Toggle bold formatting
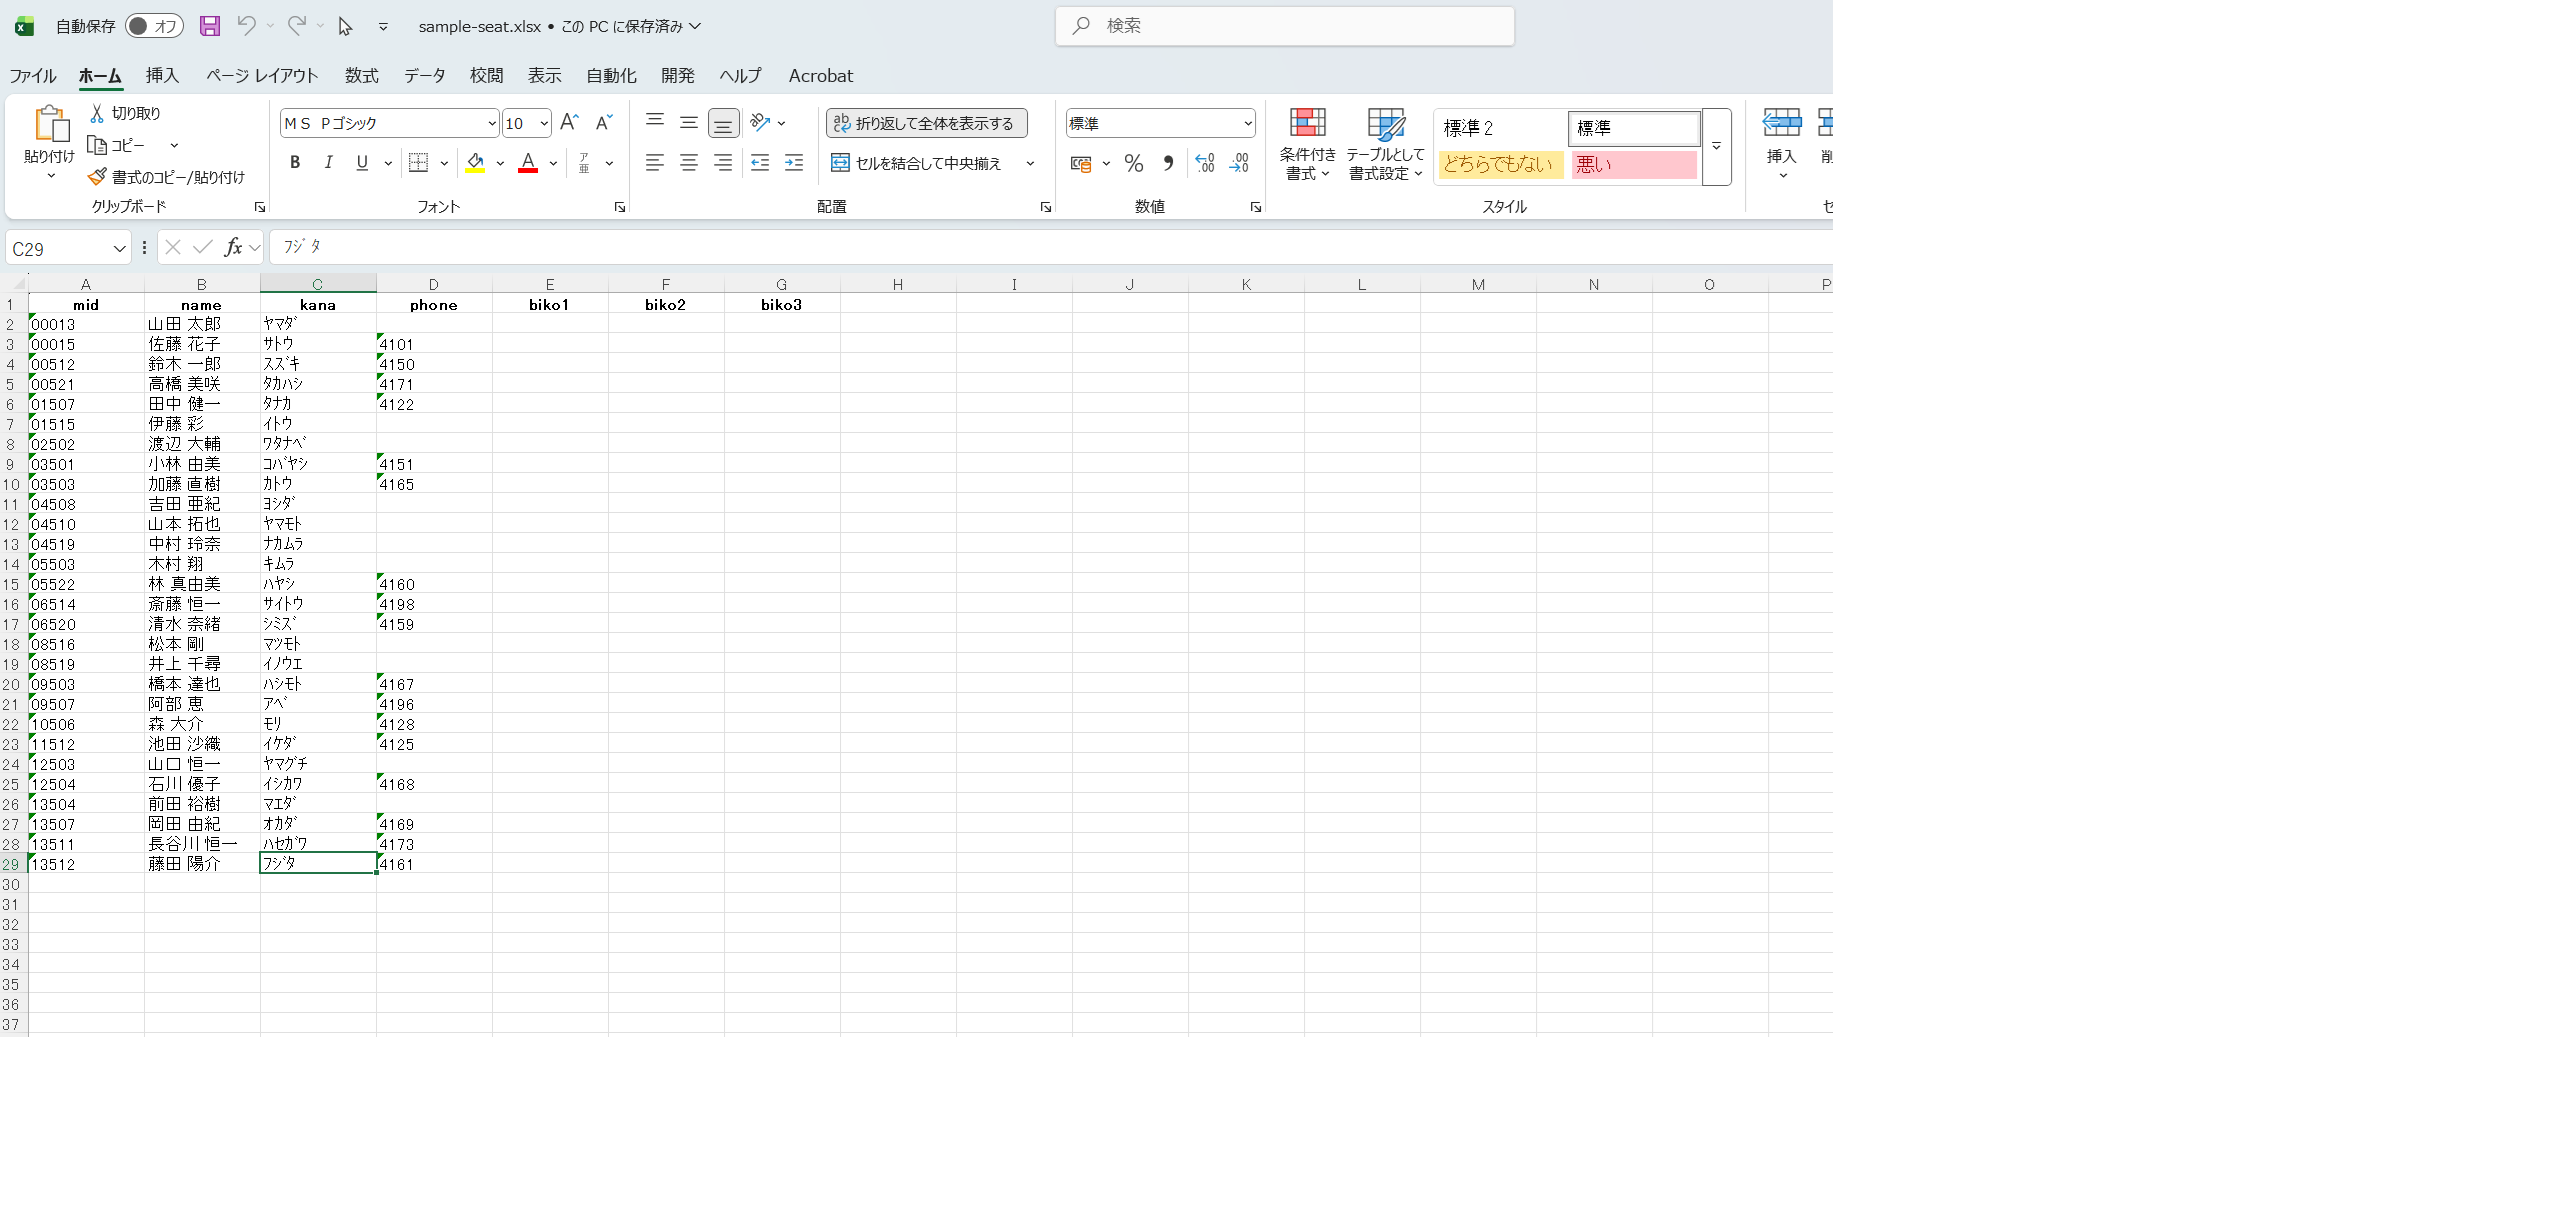 coord(294,162)
